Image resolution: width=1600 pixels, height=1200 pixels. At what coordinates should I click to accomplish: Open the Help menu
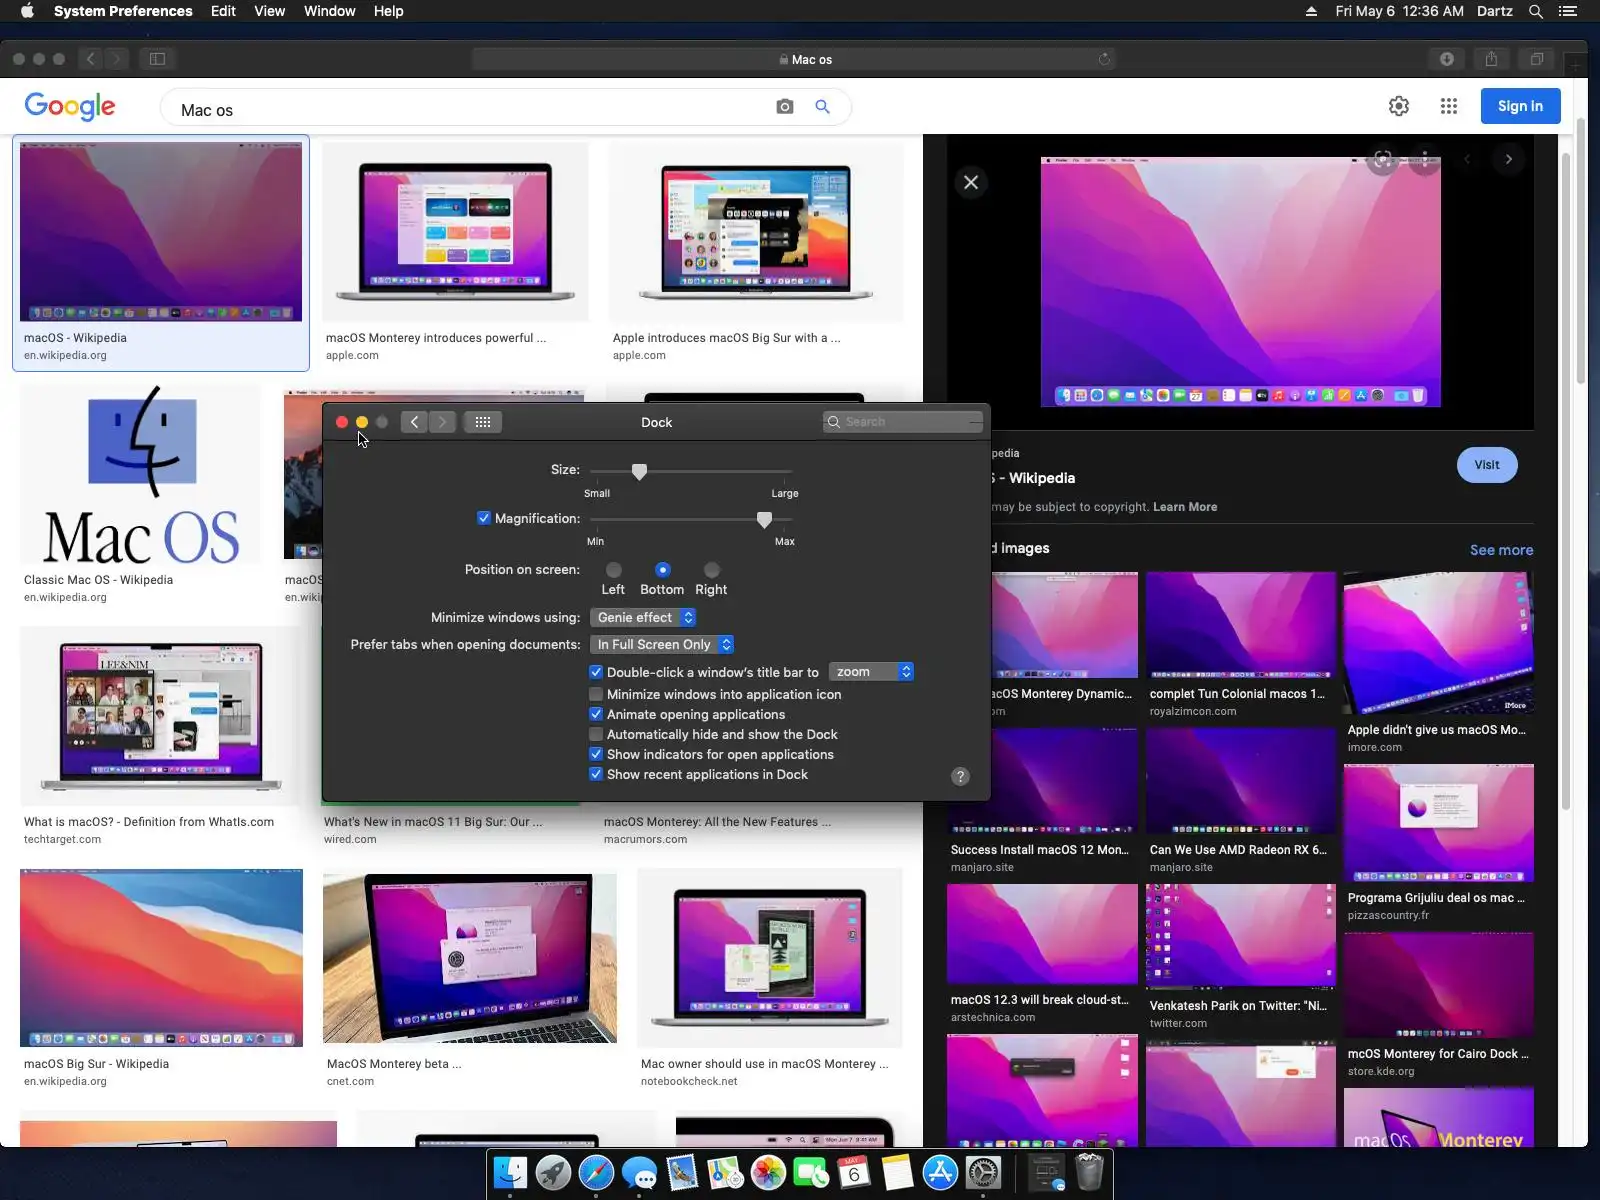tap(389, 12)
